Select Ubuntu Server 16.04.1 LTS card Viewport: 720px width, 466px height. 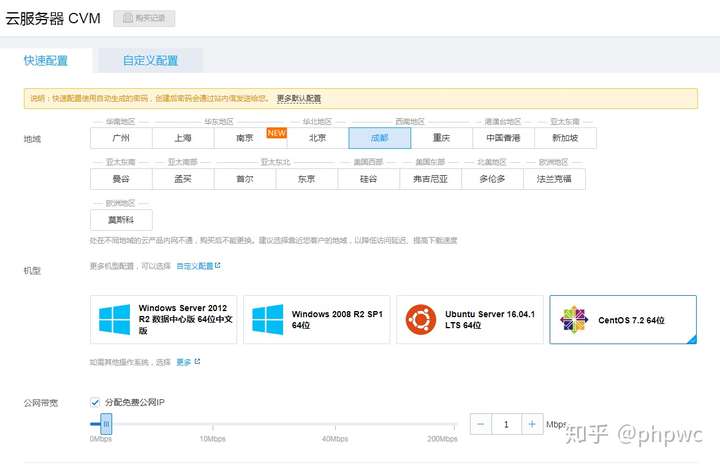point(470,320)
